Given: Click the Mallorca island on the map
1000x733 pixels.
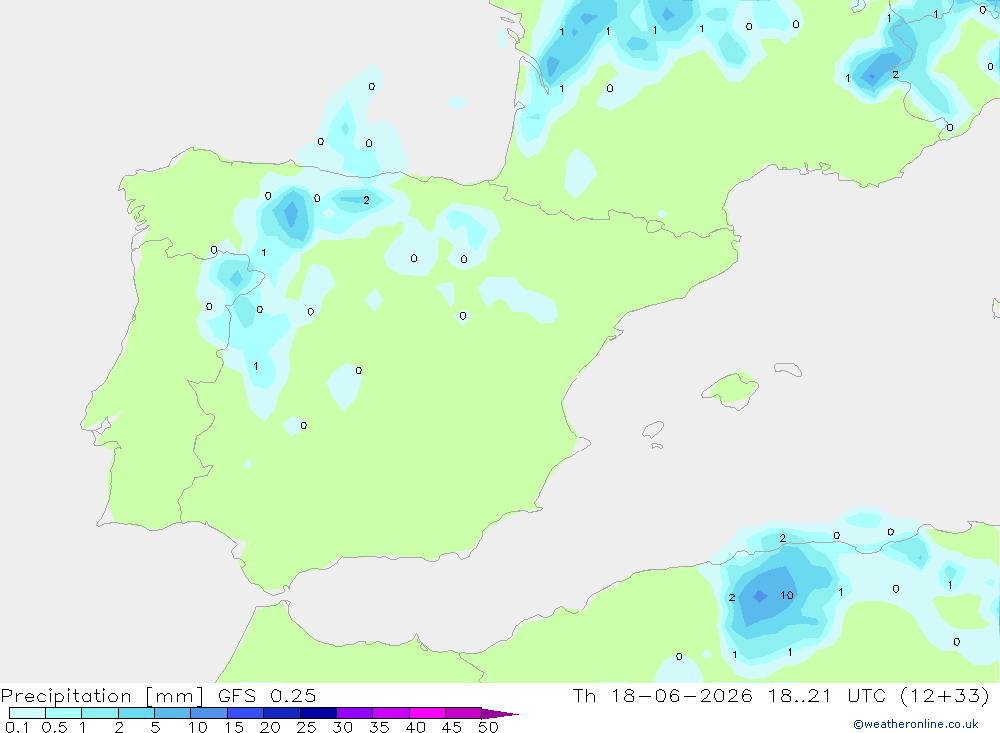Looking at the screenshot, I should point(731,388).
